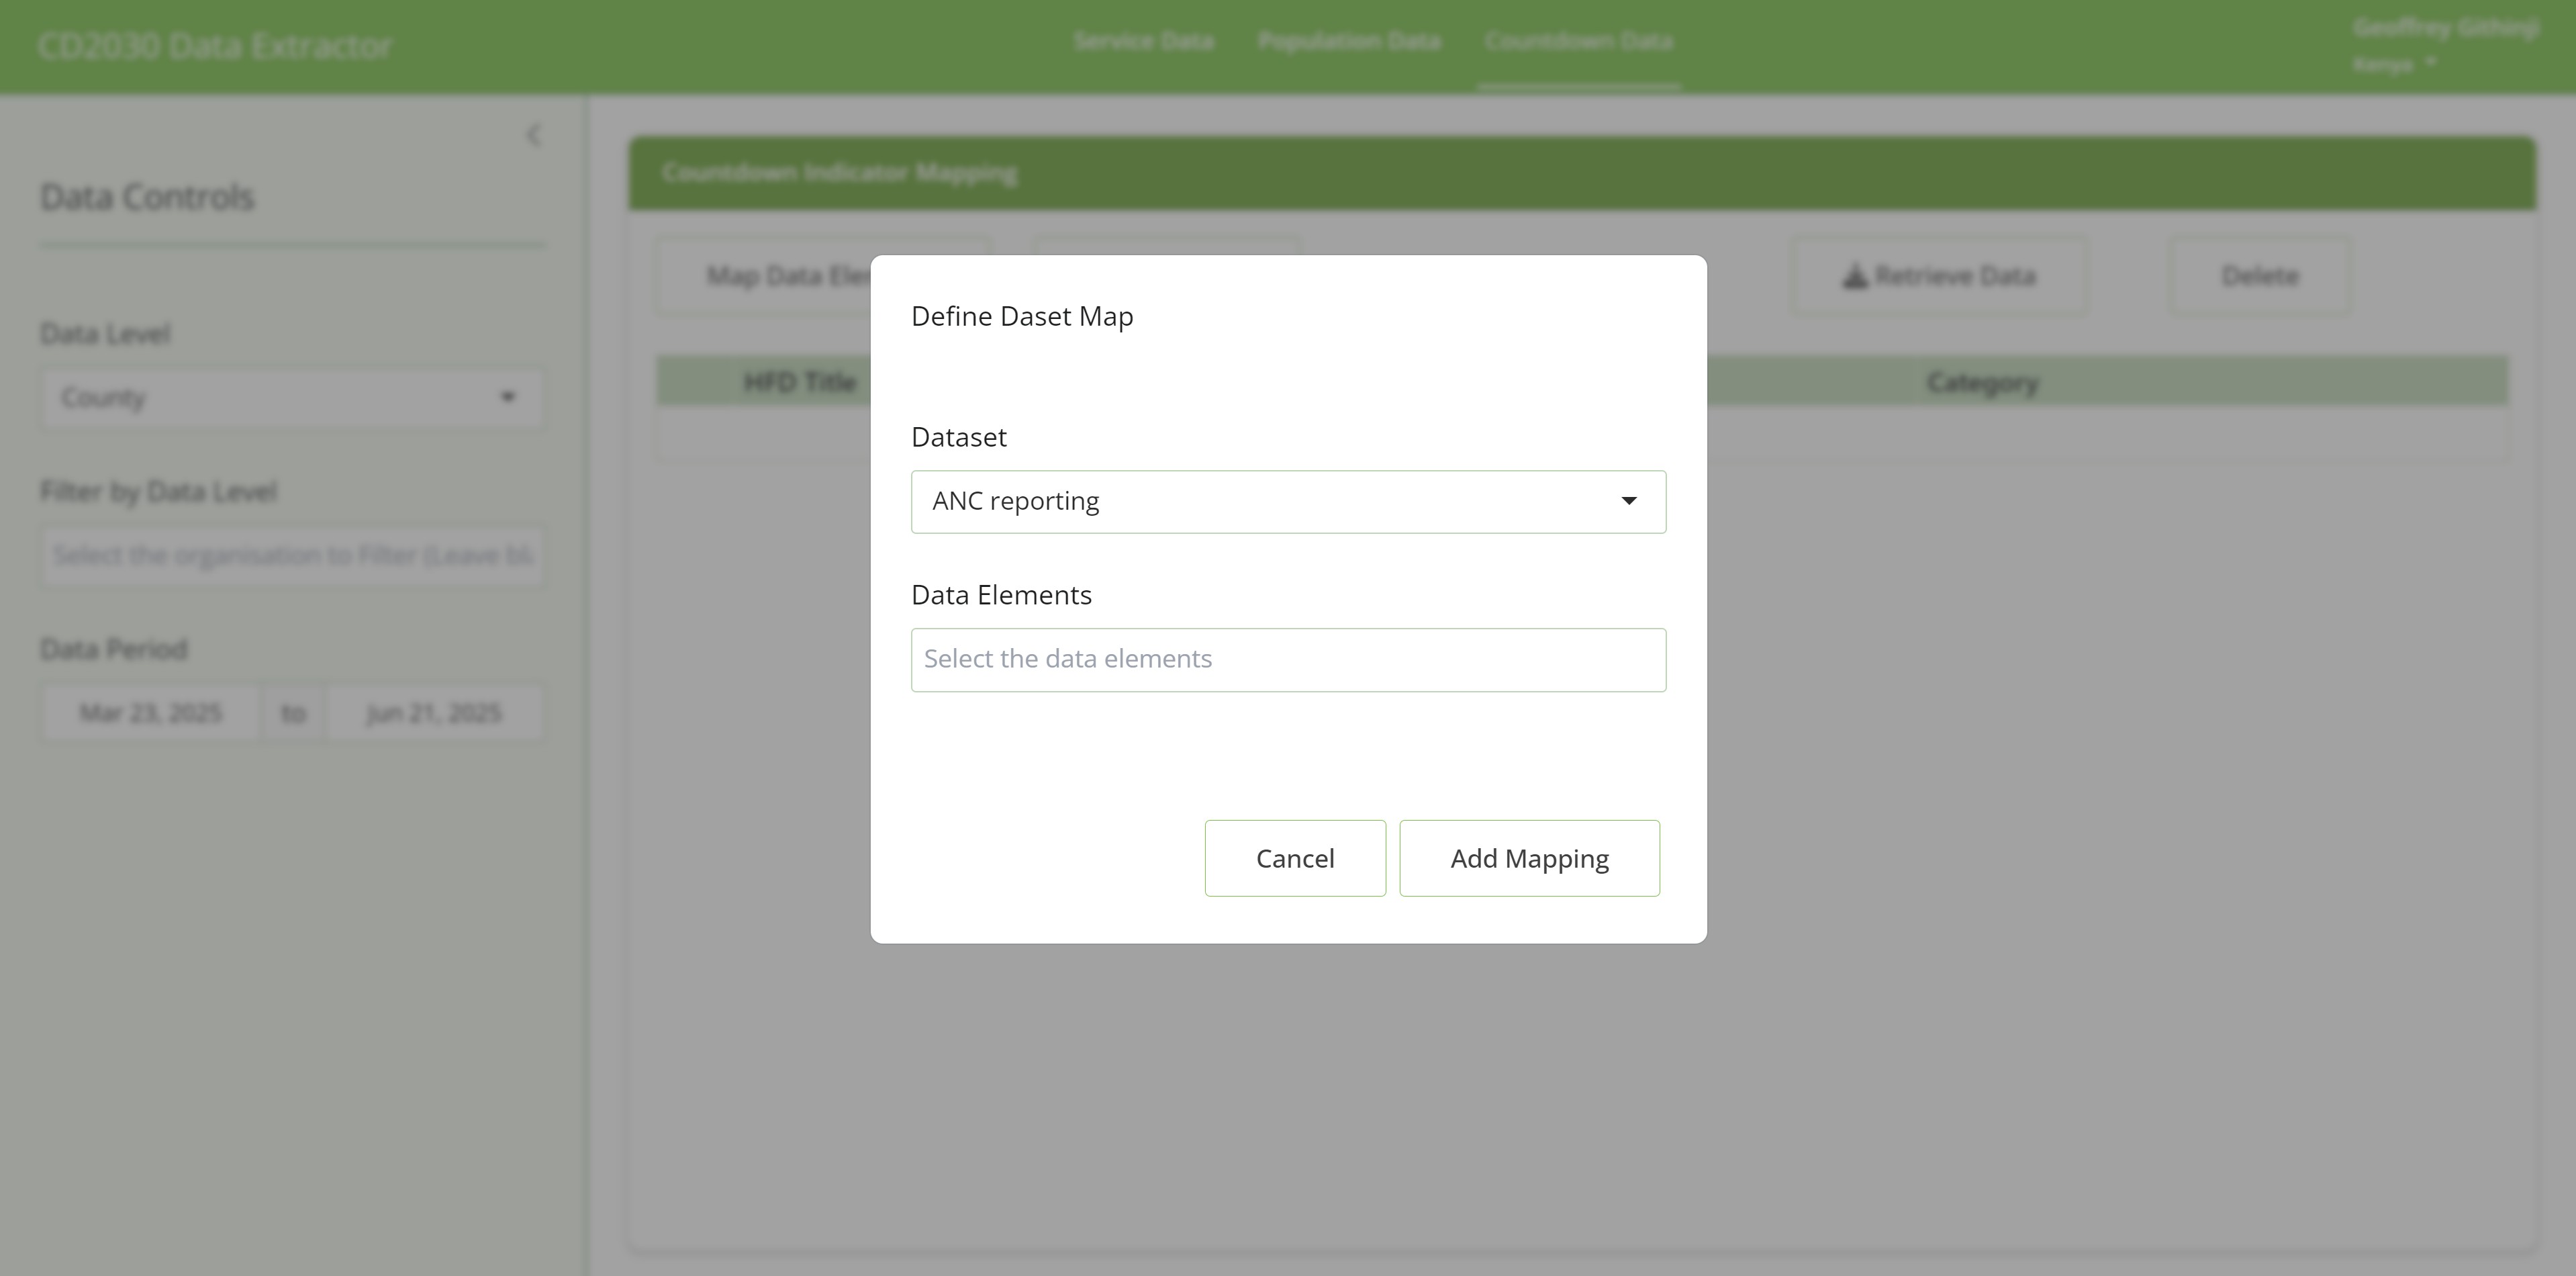Click the Category column header
The image size is (2576, 1276).
[1982, 383]
